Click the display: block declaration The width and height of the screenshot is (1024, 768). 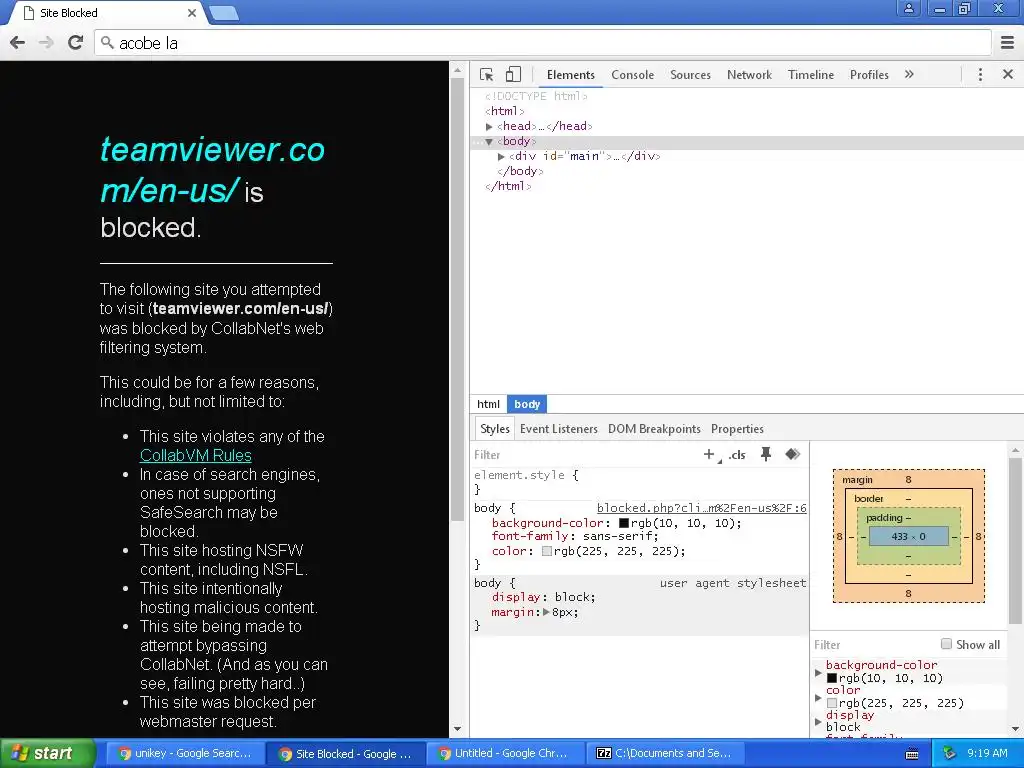(543, 597)
